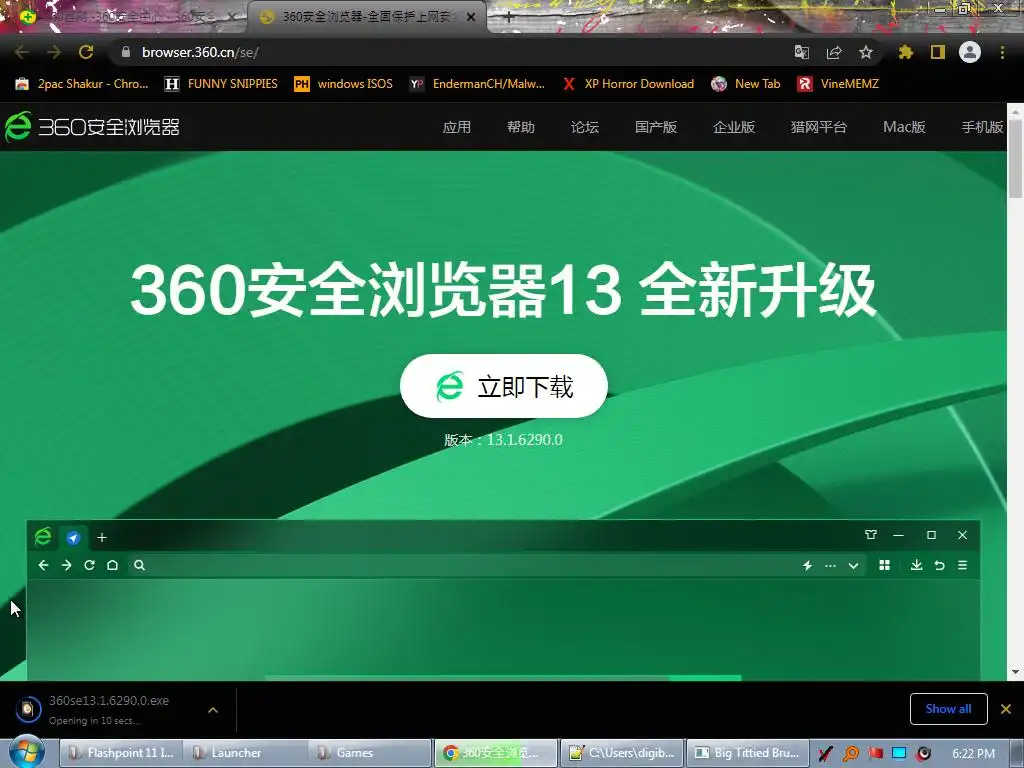Open the 手机版 navigation item
The image size is (1024, 768).
tap(982, 127)
